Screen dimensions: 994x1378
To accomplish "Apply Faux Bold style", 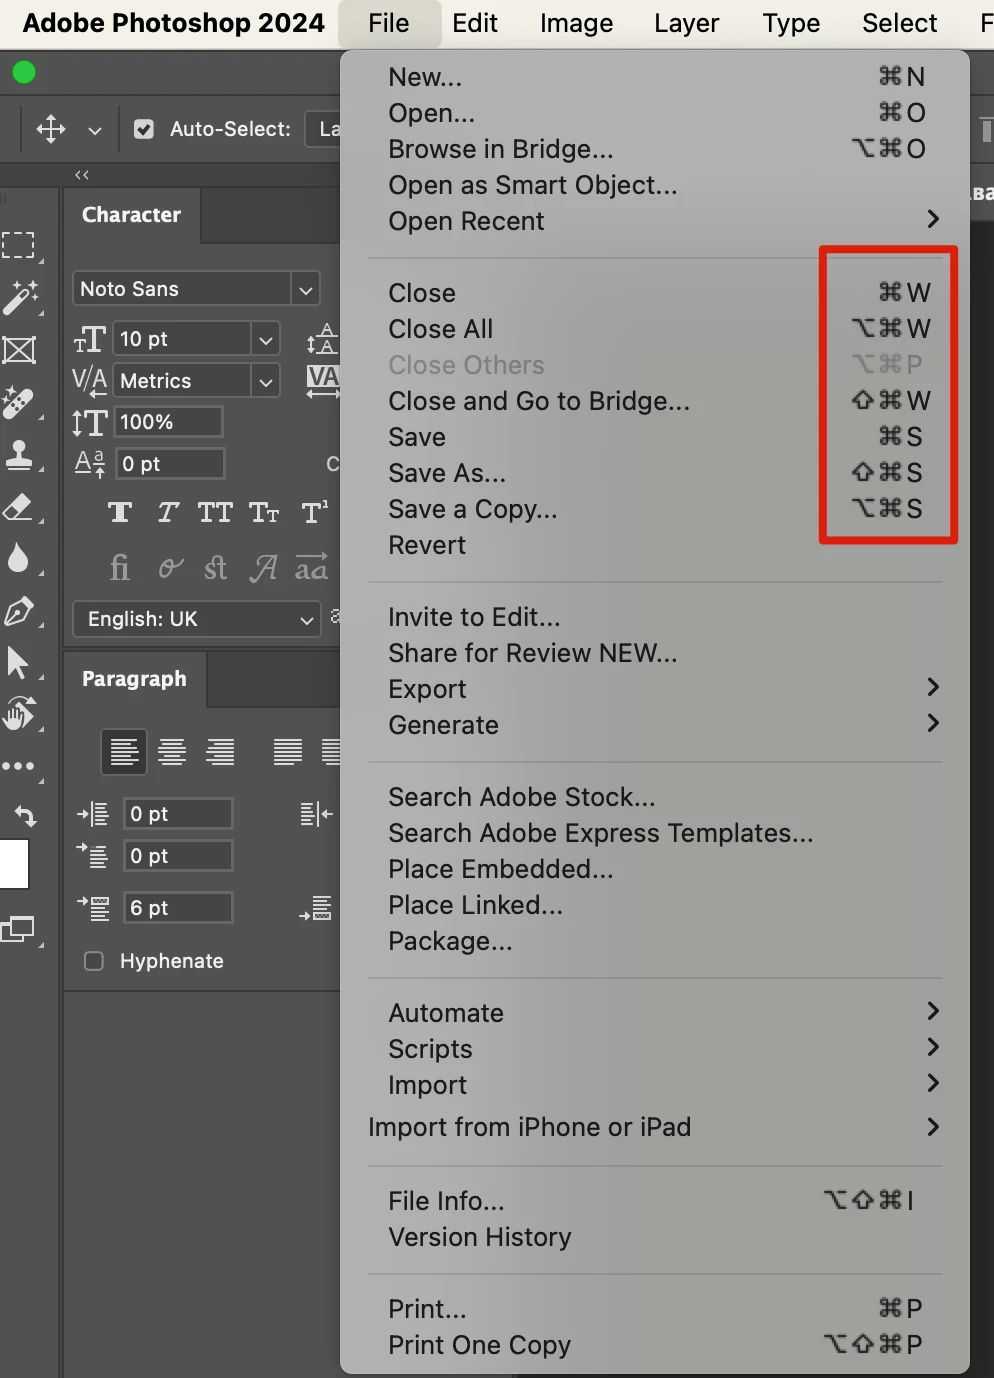I will pos(120,513).
